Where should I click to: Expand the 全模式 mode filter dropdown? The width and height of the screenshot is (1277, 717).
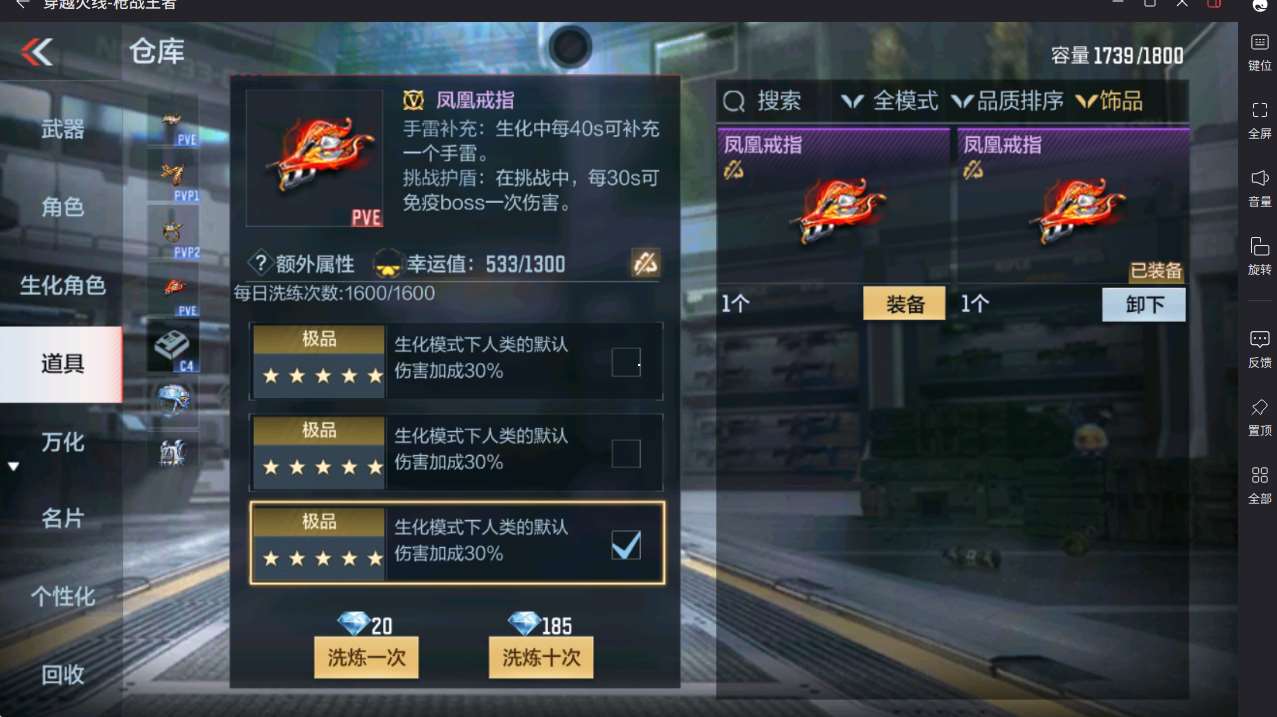tap(889, 101)
